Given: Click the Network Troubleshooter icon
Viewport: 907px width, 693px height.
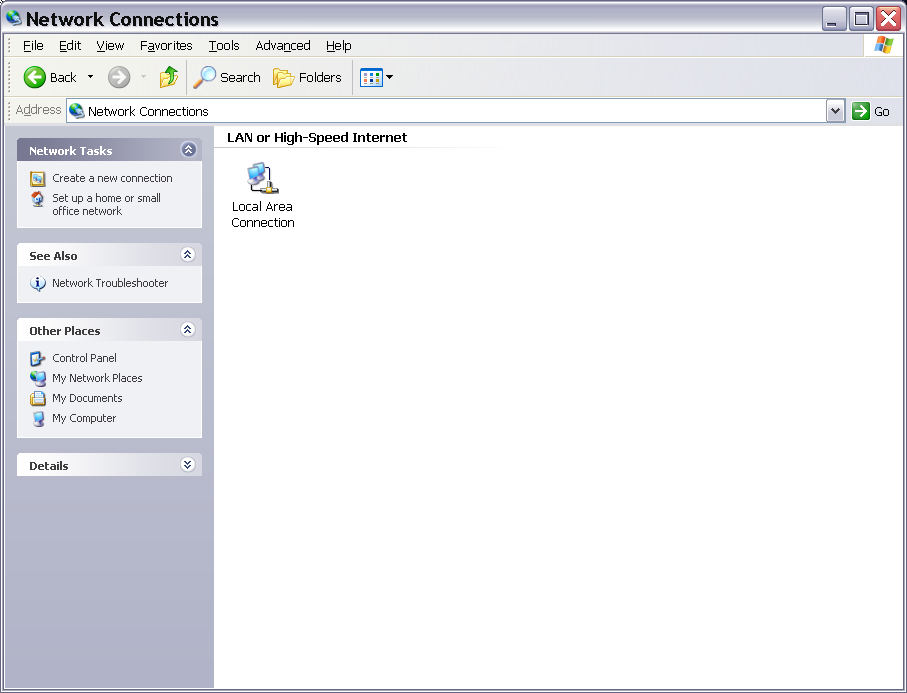Looking at the screenshot, I should pyautogui.click(x=38, y=284).
